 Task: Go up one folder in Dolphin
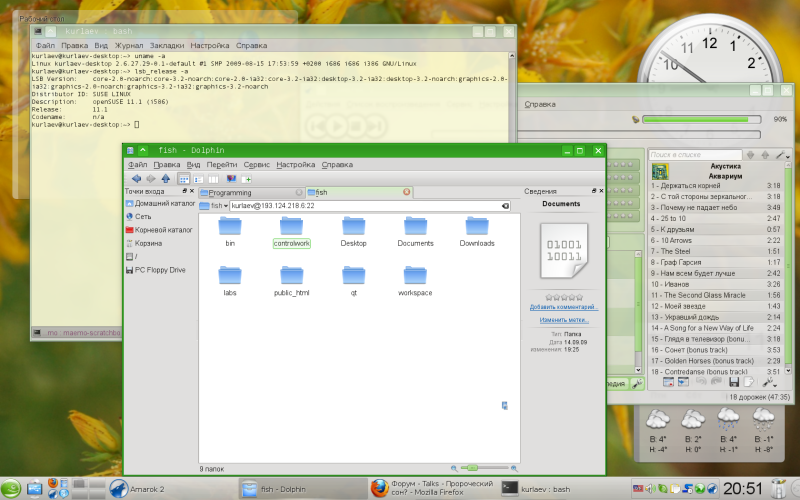point(165,179)
